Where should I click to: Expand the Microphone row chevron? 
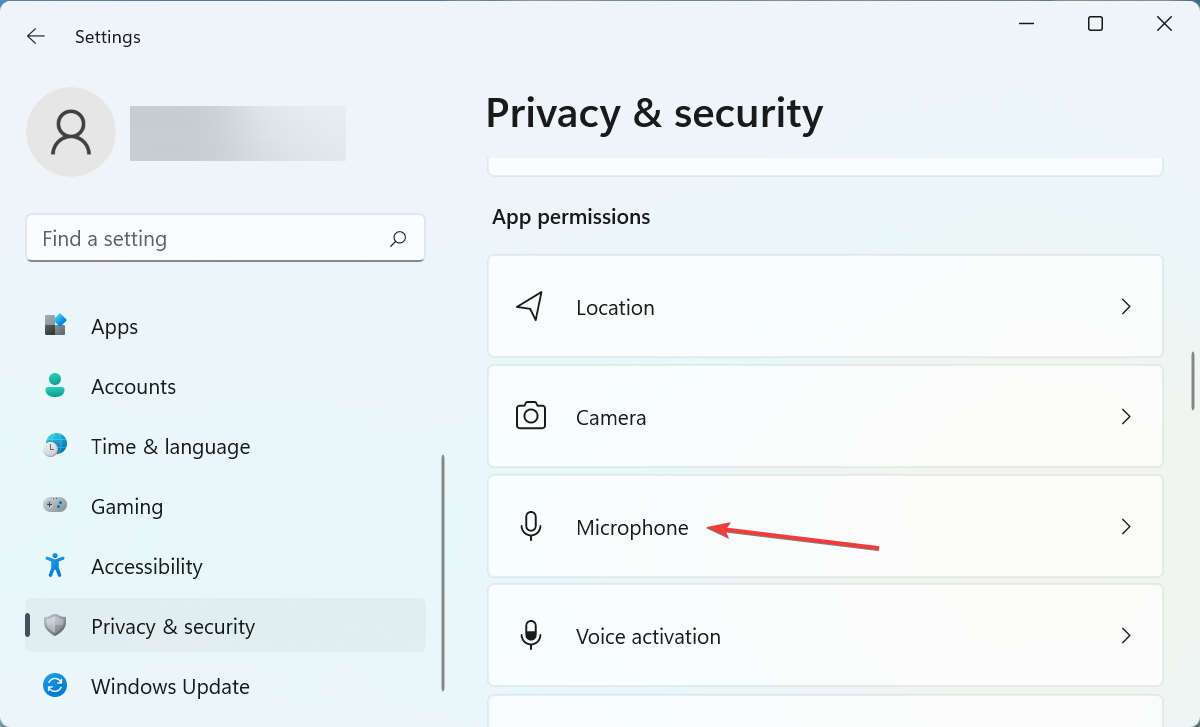click(x=1126, y=527)
